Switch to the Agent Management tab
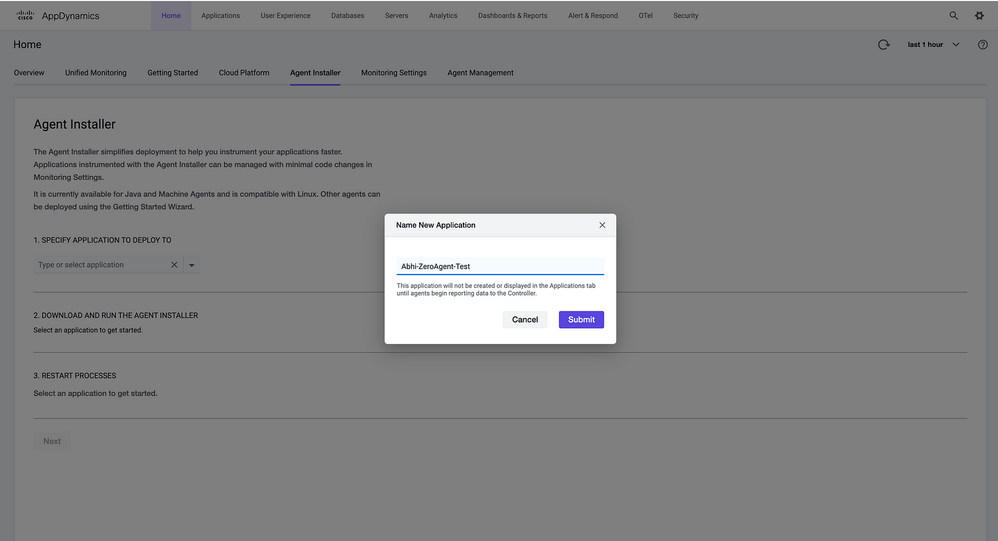Image resolution: width=998 pixels, height=541 pixels. [480, 73]
